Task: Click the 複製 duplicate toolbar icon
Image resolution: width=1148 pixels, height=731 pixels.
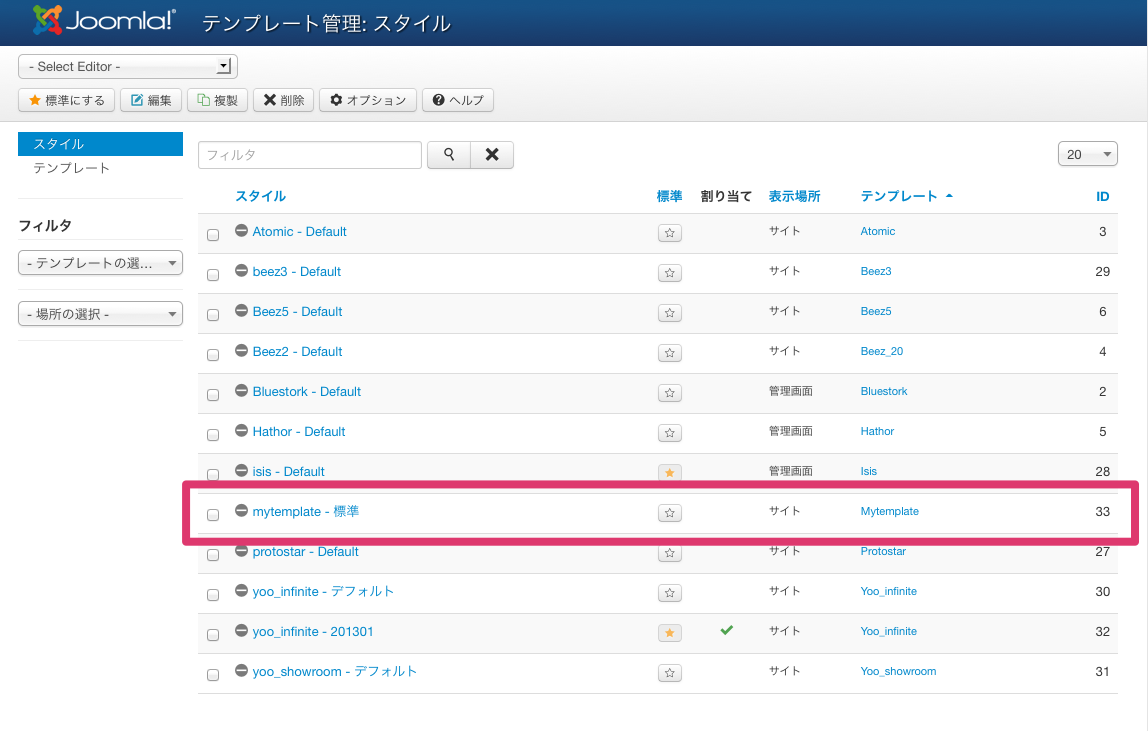Action: (217, 100)
